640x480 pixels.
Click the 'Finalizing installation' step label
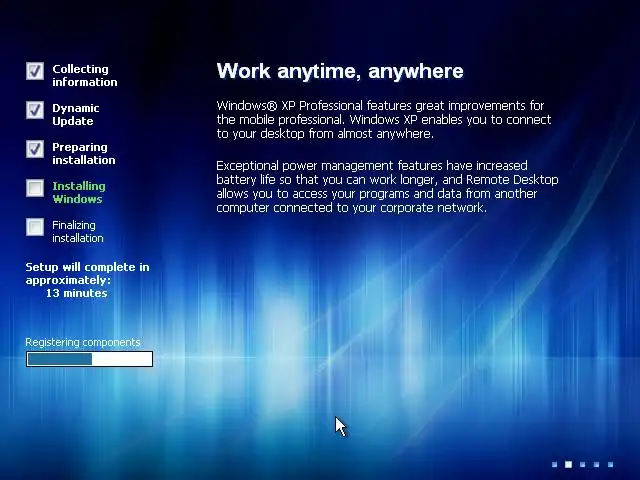[78, 231]
